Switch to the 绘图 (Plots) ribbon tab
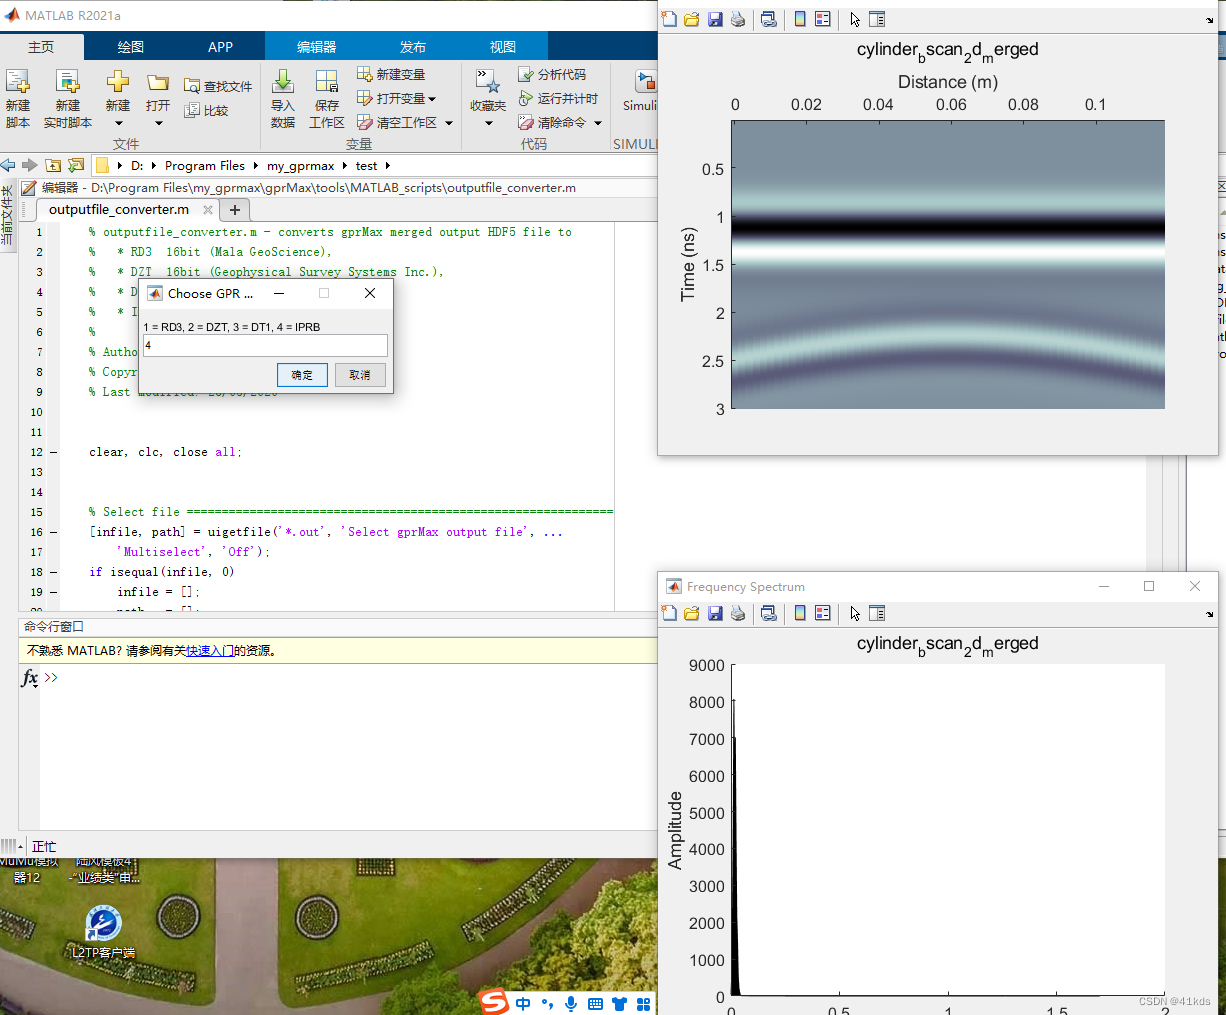This screenshot has height=1015, width=1226. [x=131, y=47]
